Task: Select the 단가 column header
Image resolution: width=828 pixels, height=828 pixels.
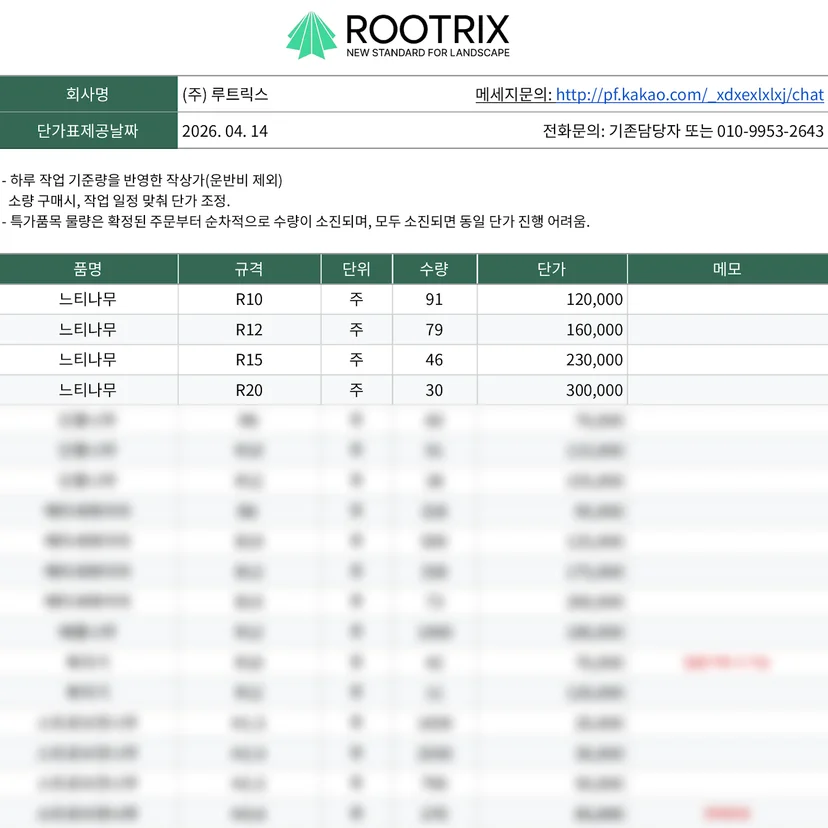Action: 552,269
